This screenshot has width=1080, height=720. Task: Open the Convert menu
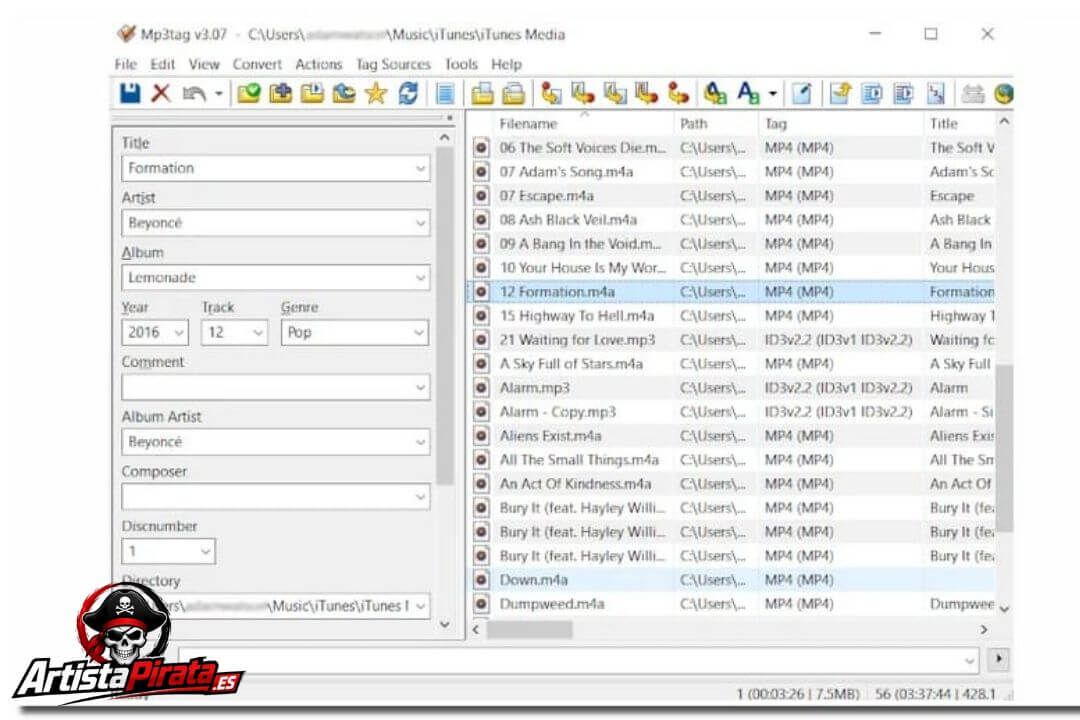coord(257,64)
